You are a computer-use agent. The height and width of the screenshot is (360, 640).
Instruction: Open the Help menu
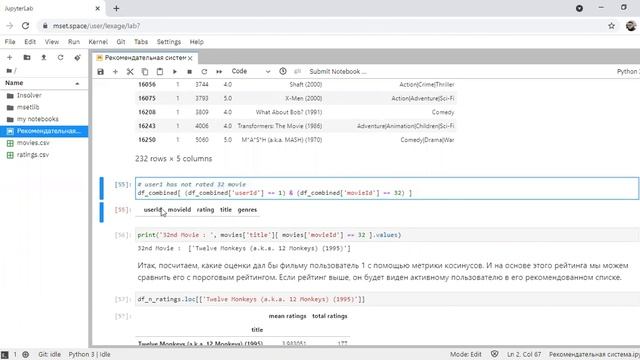click(196, 42)
